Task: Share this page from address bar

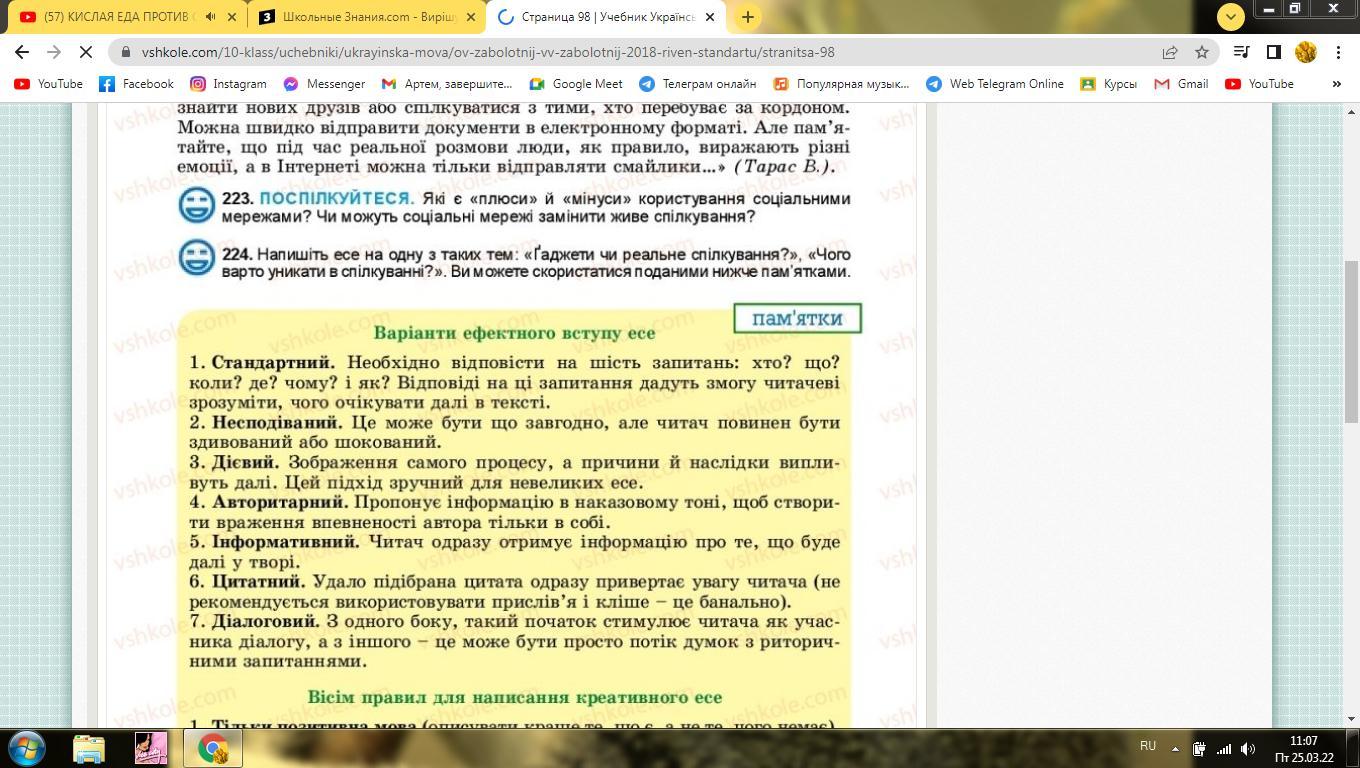Action: pos(1169,52)
